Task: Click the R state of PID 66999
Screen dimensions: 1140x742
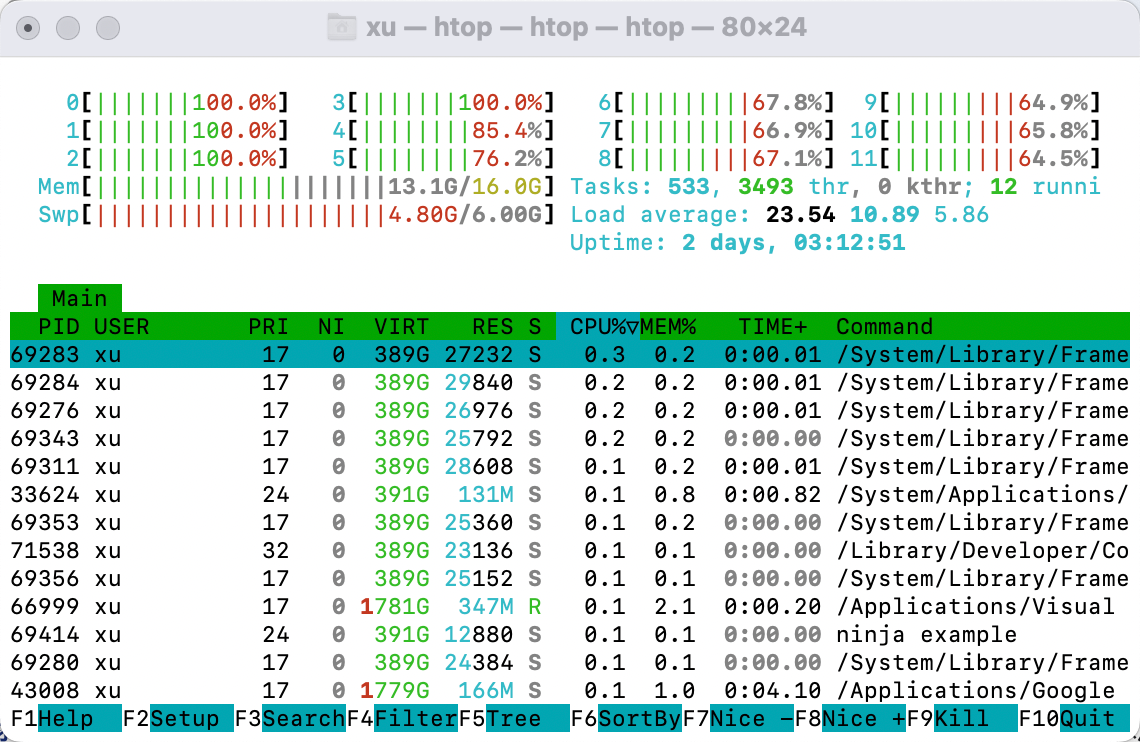Action: (x=535, y=606)
